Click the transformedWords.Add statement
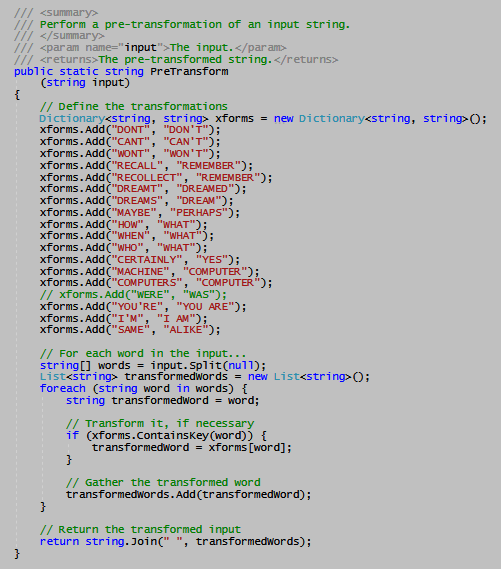The height and width of the screenshot is (569, 501). point(189,494)
